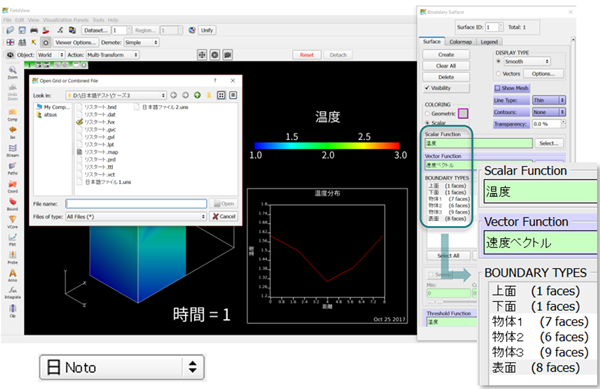Screen dimensions: 600x389
Task: Open the Iso surface panel icon
Action: pos(13,132)
